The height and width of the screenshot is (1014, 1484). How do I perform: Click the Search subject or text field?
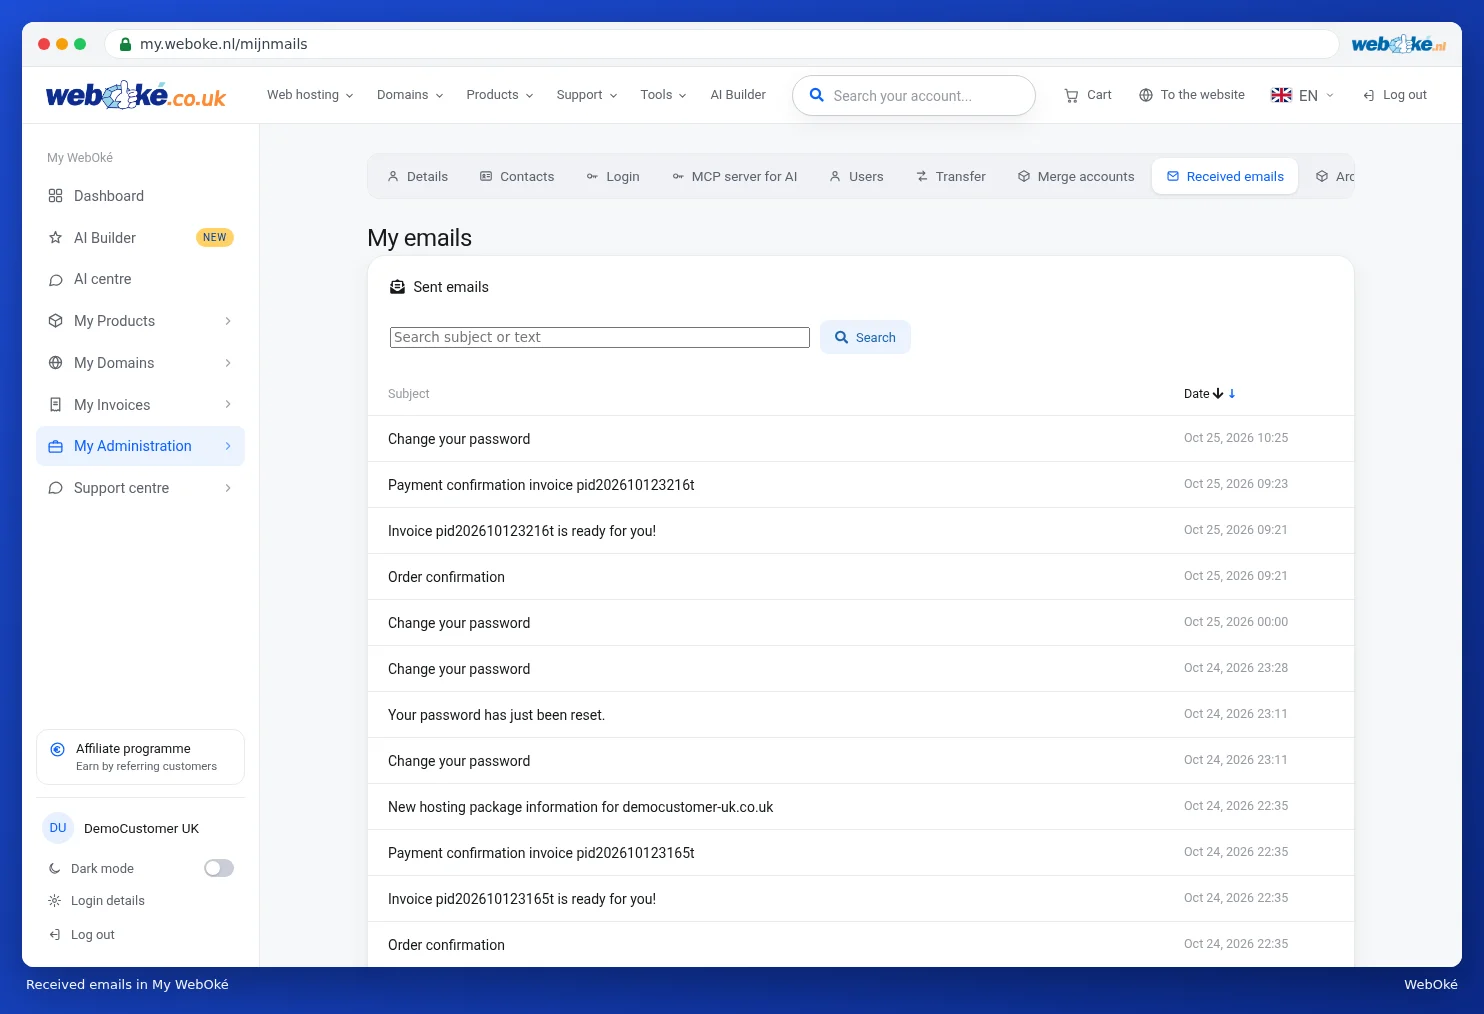[x=600, y=337]
